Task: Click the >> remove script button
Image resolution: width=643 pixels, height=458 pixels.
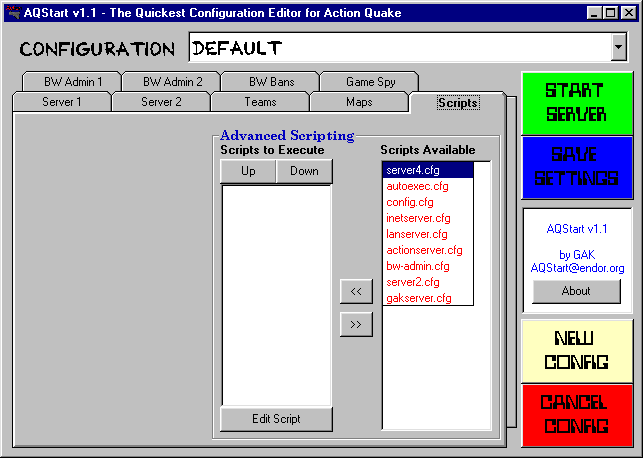Action: click(356, 324)
